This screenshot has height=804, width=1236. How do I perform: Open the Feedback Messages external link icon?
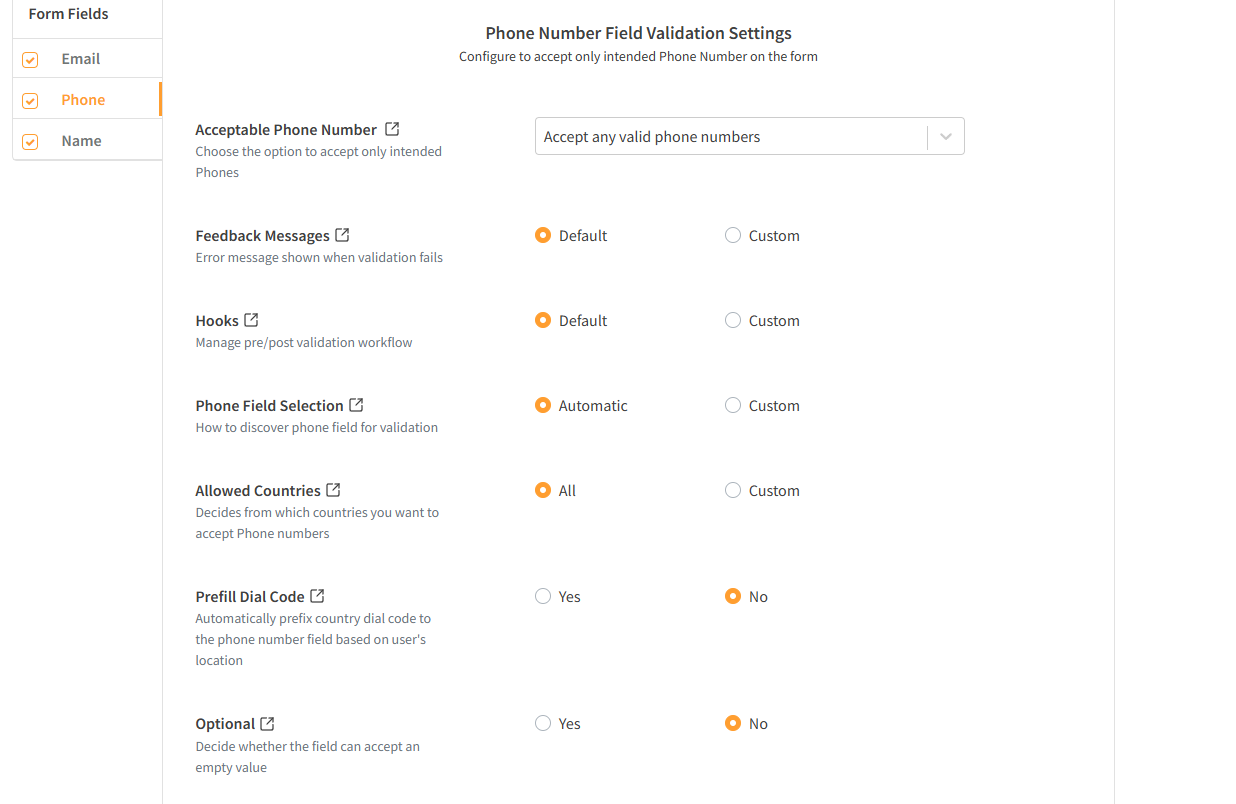343,234
